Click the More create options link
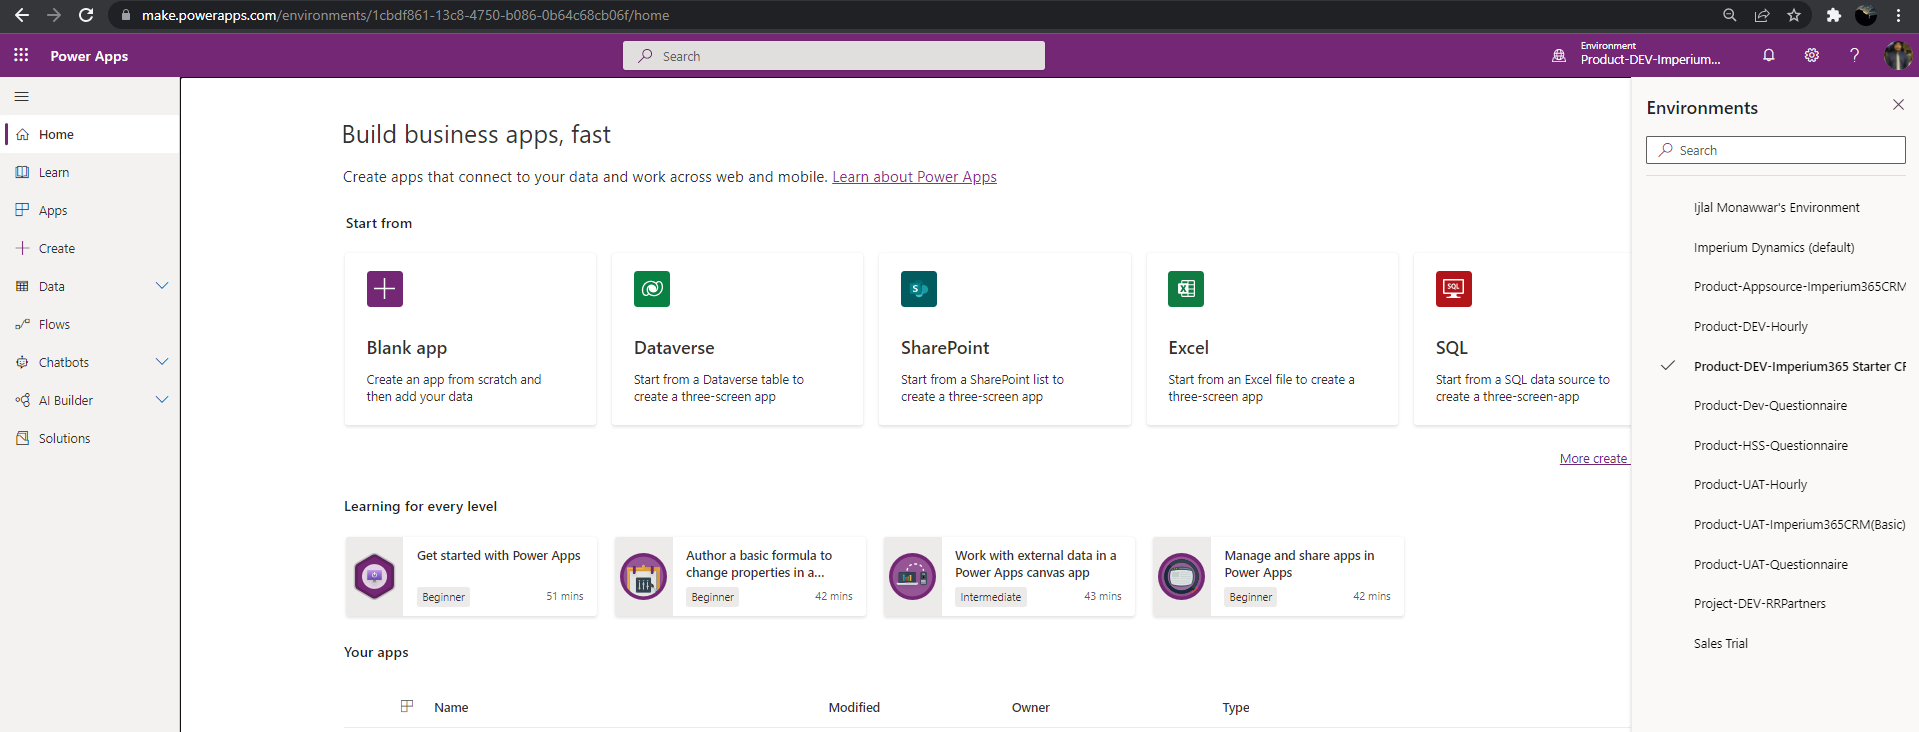Viewport: 1919px width, 732px height. point(1594,458)
